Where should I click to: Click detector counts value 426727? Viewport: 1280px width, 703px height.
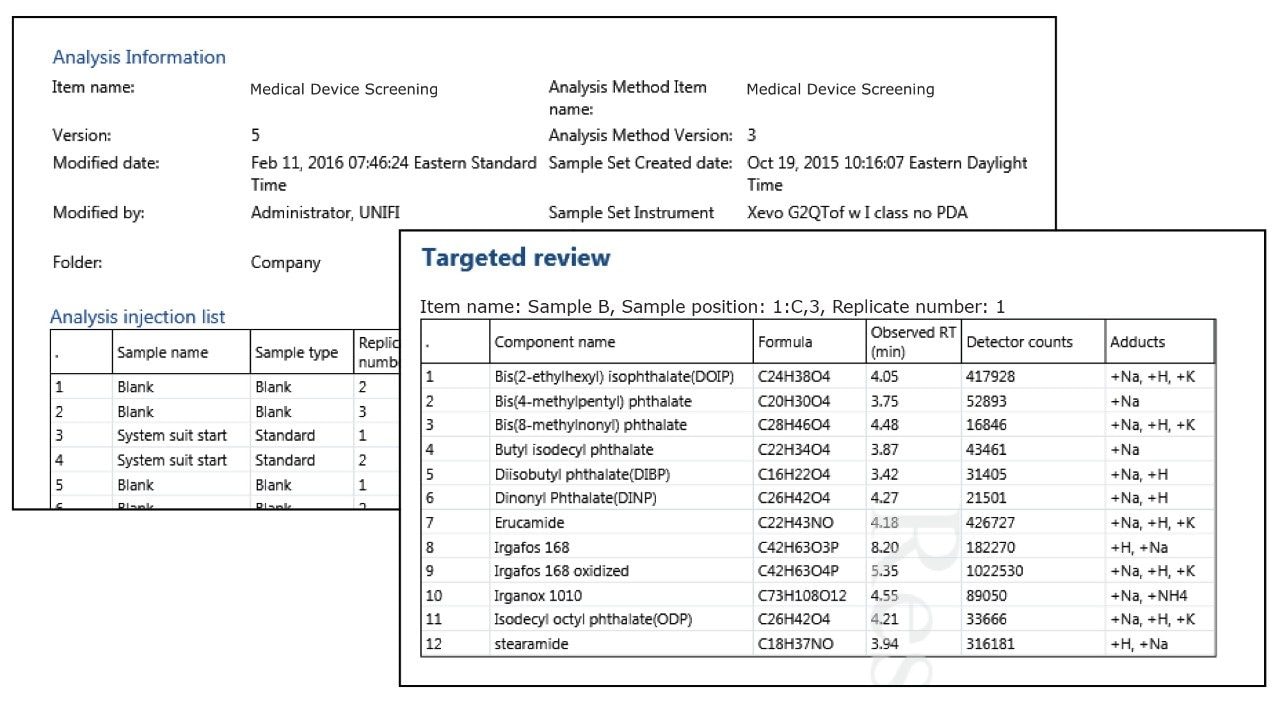tap(991, 522)
